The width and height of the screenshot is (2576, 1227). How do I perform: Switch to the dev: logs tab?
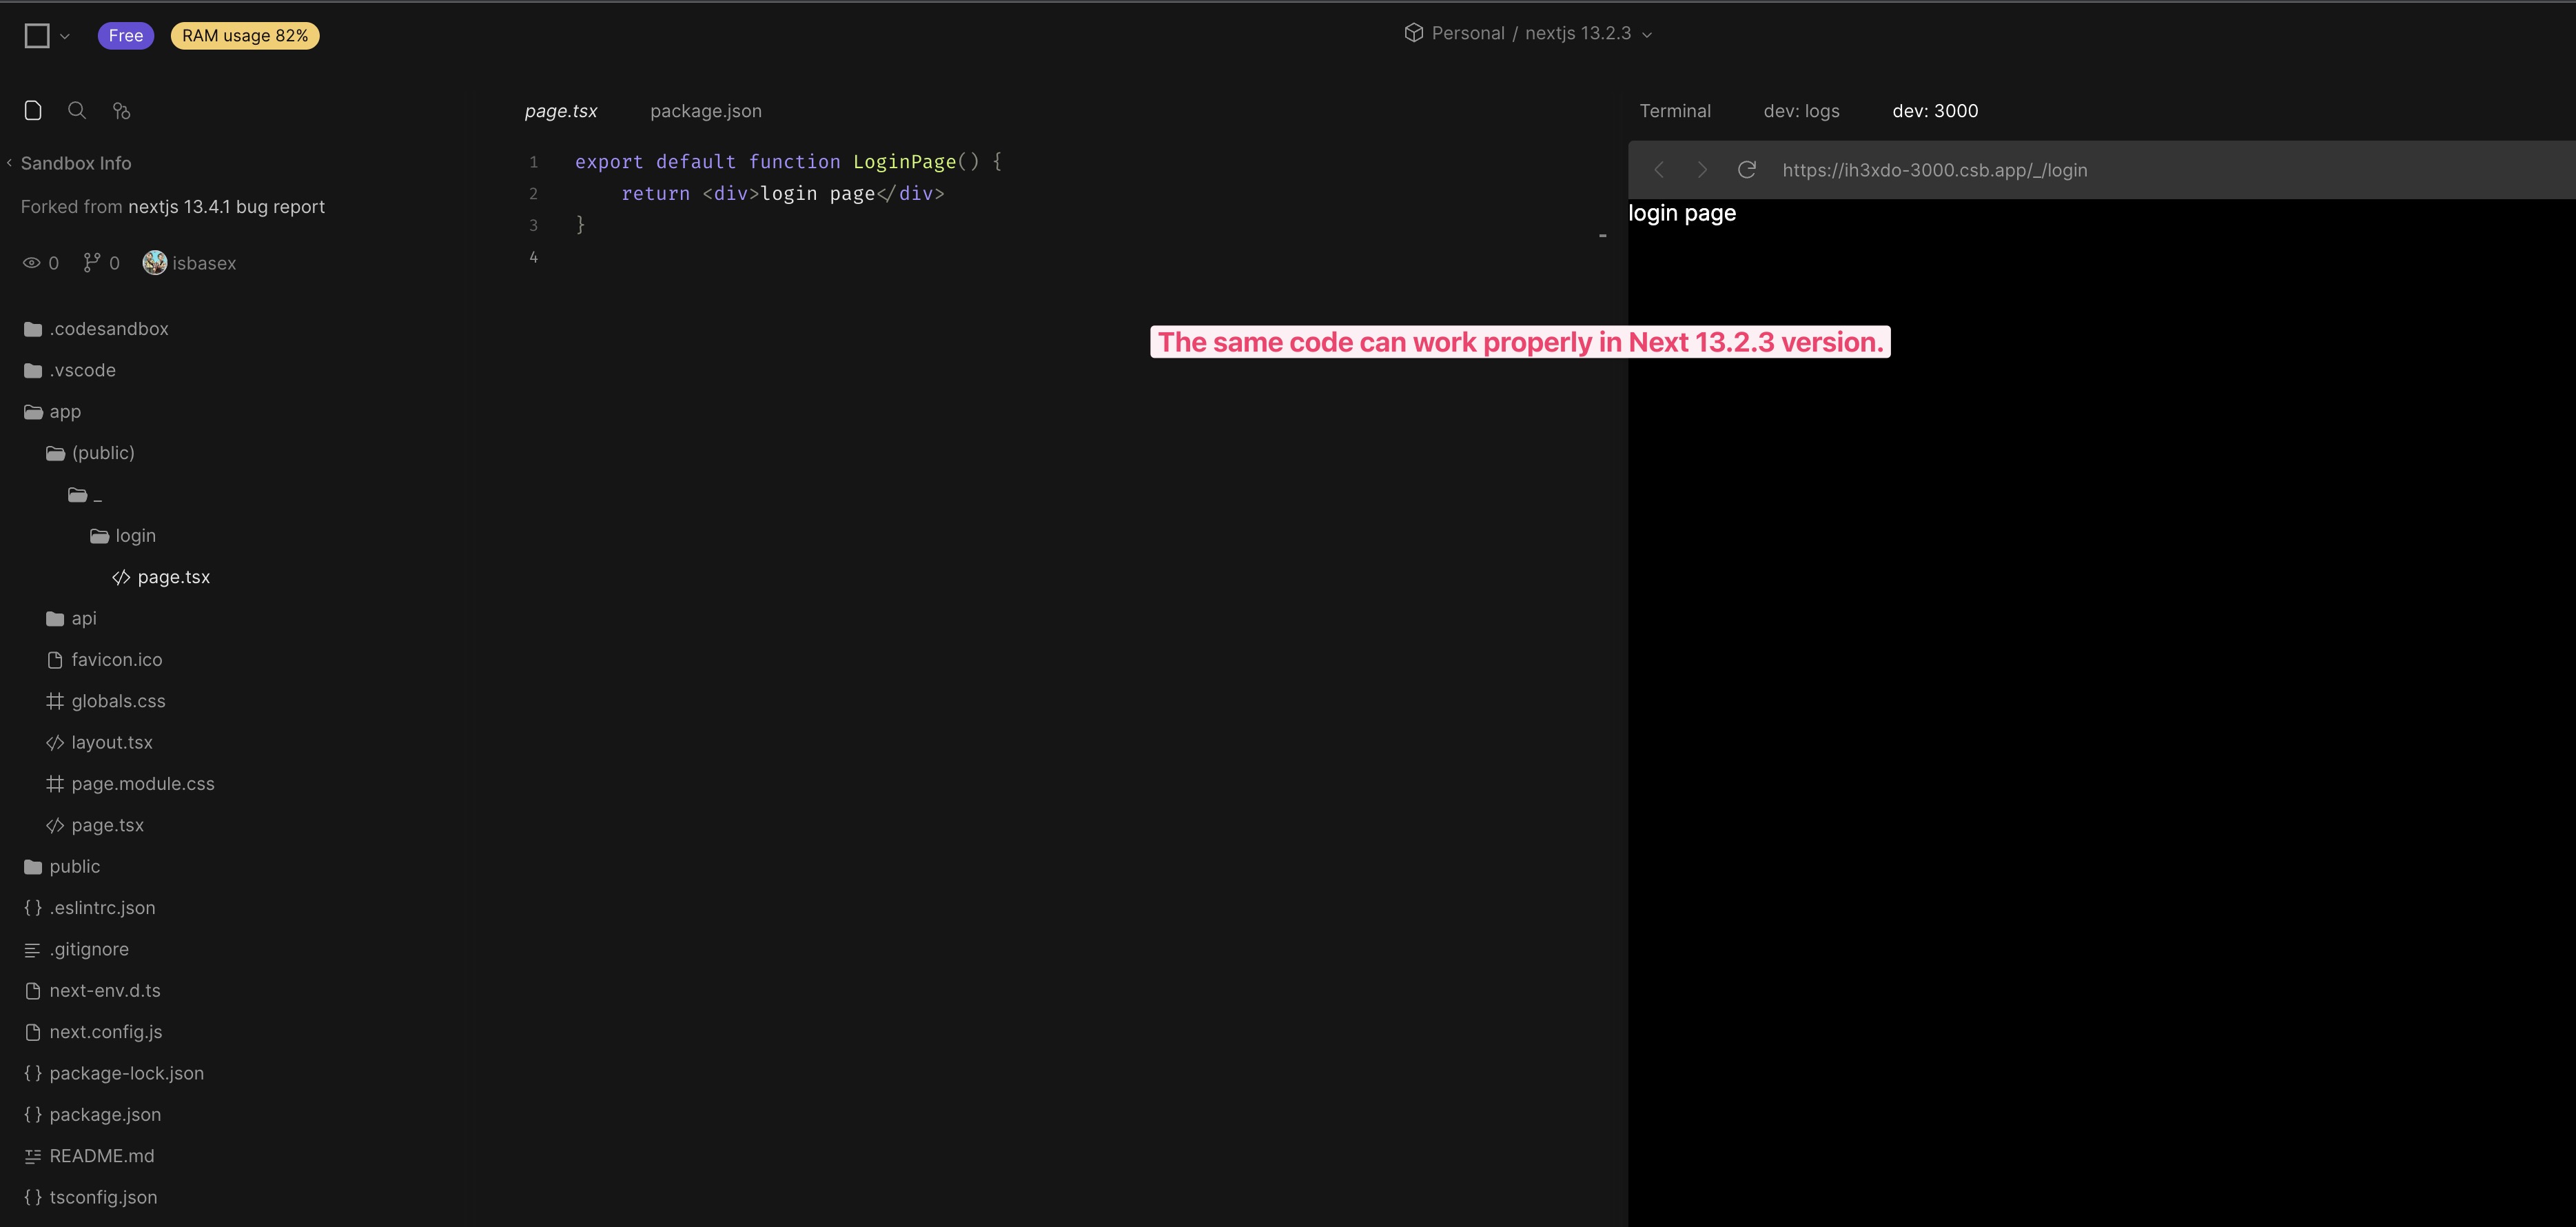[1801, 111]
